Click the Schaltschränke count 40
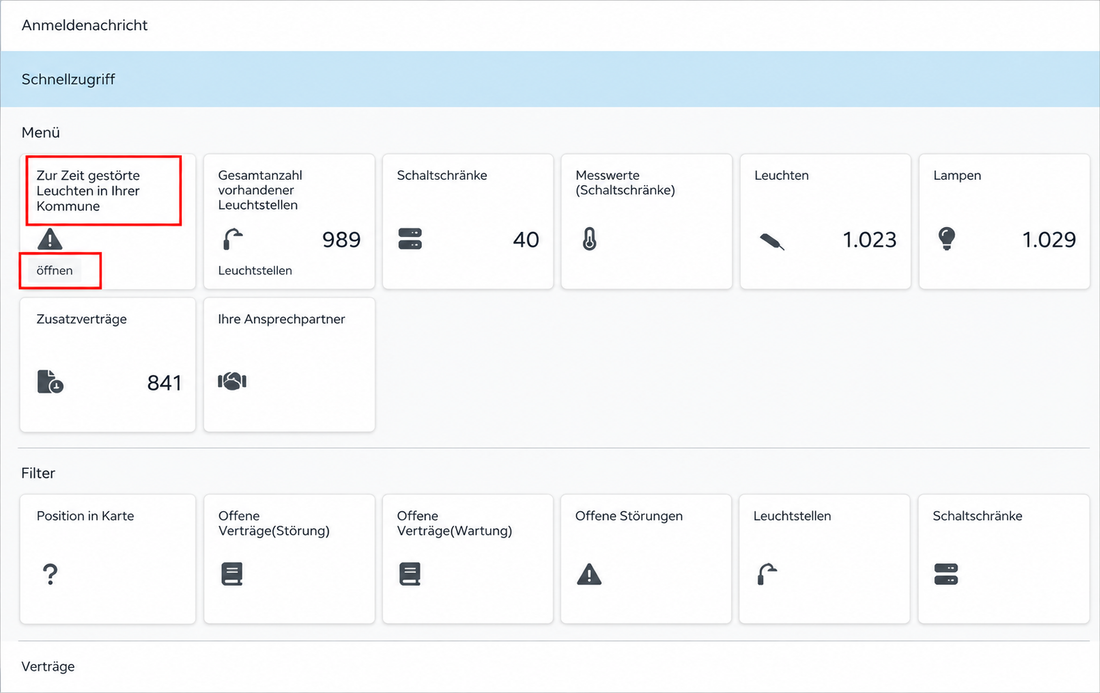1100x693 pixels. click(525, 240)
